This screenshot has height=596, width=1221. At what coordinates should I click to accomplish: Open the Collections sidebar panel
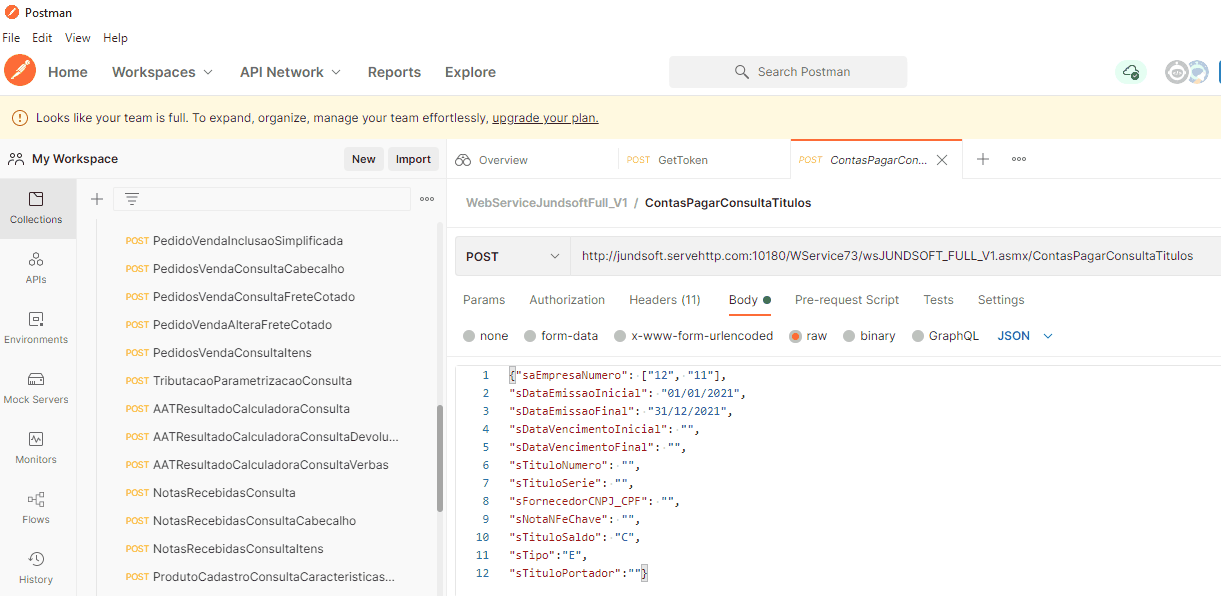pyautogui.click(x=36, y=208)
